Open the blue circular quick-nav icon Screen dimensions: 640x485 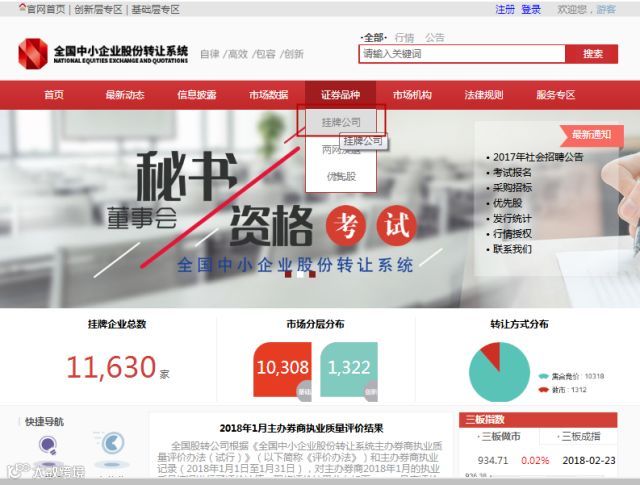point(112,443)
